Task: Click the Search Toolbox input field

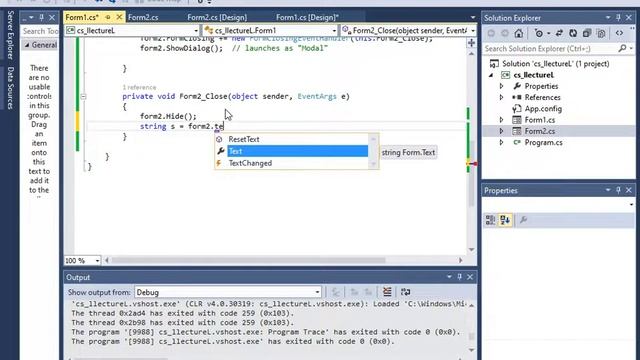Action: coord(40,31)
